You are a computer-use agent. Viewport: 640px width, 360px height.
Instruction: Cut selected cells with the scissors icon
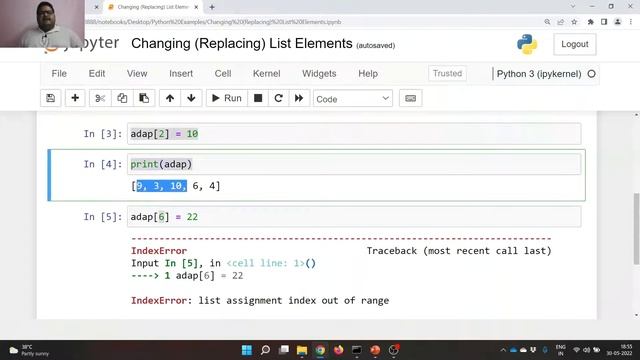(x=100, y=98)
